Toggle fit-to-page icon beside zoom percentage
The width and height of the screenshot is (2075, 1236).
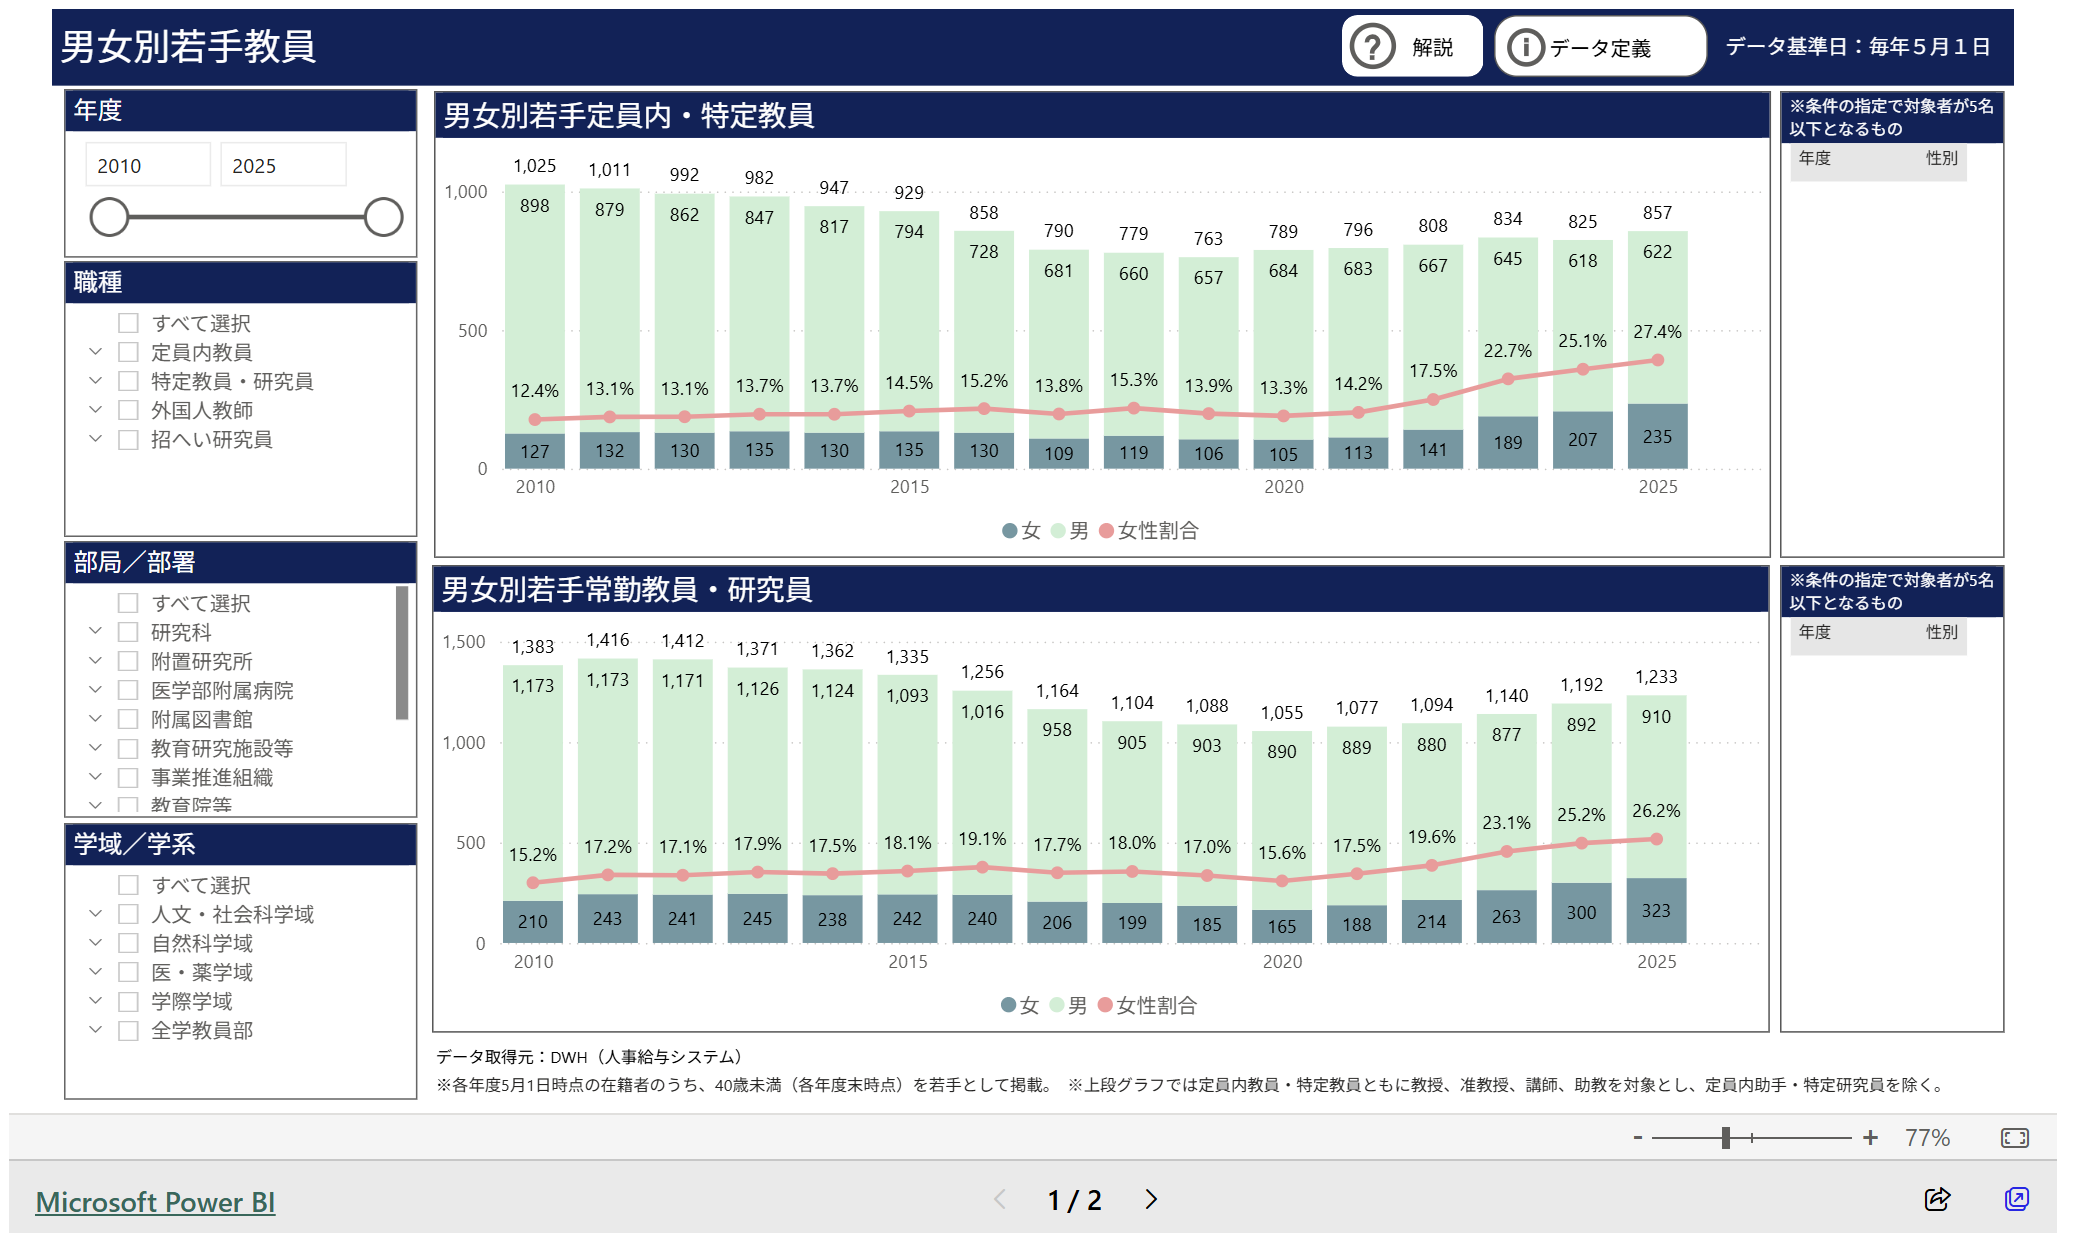(2014, 1138)
